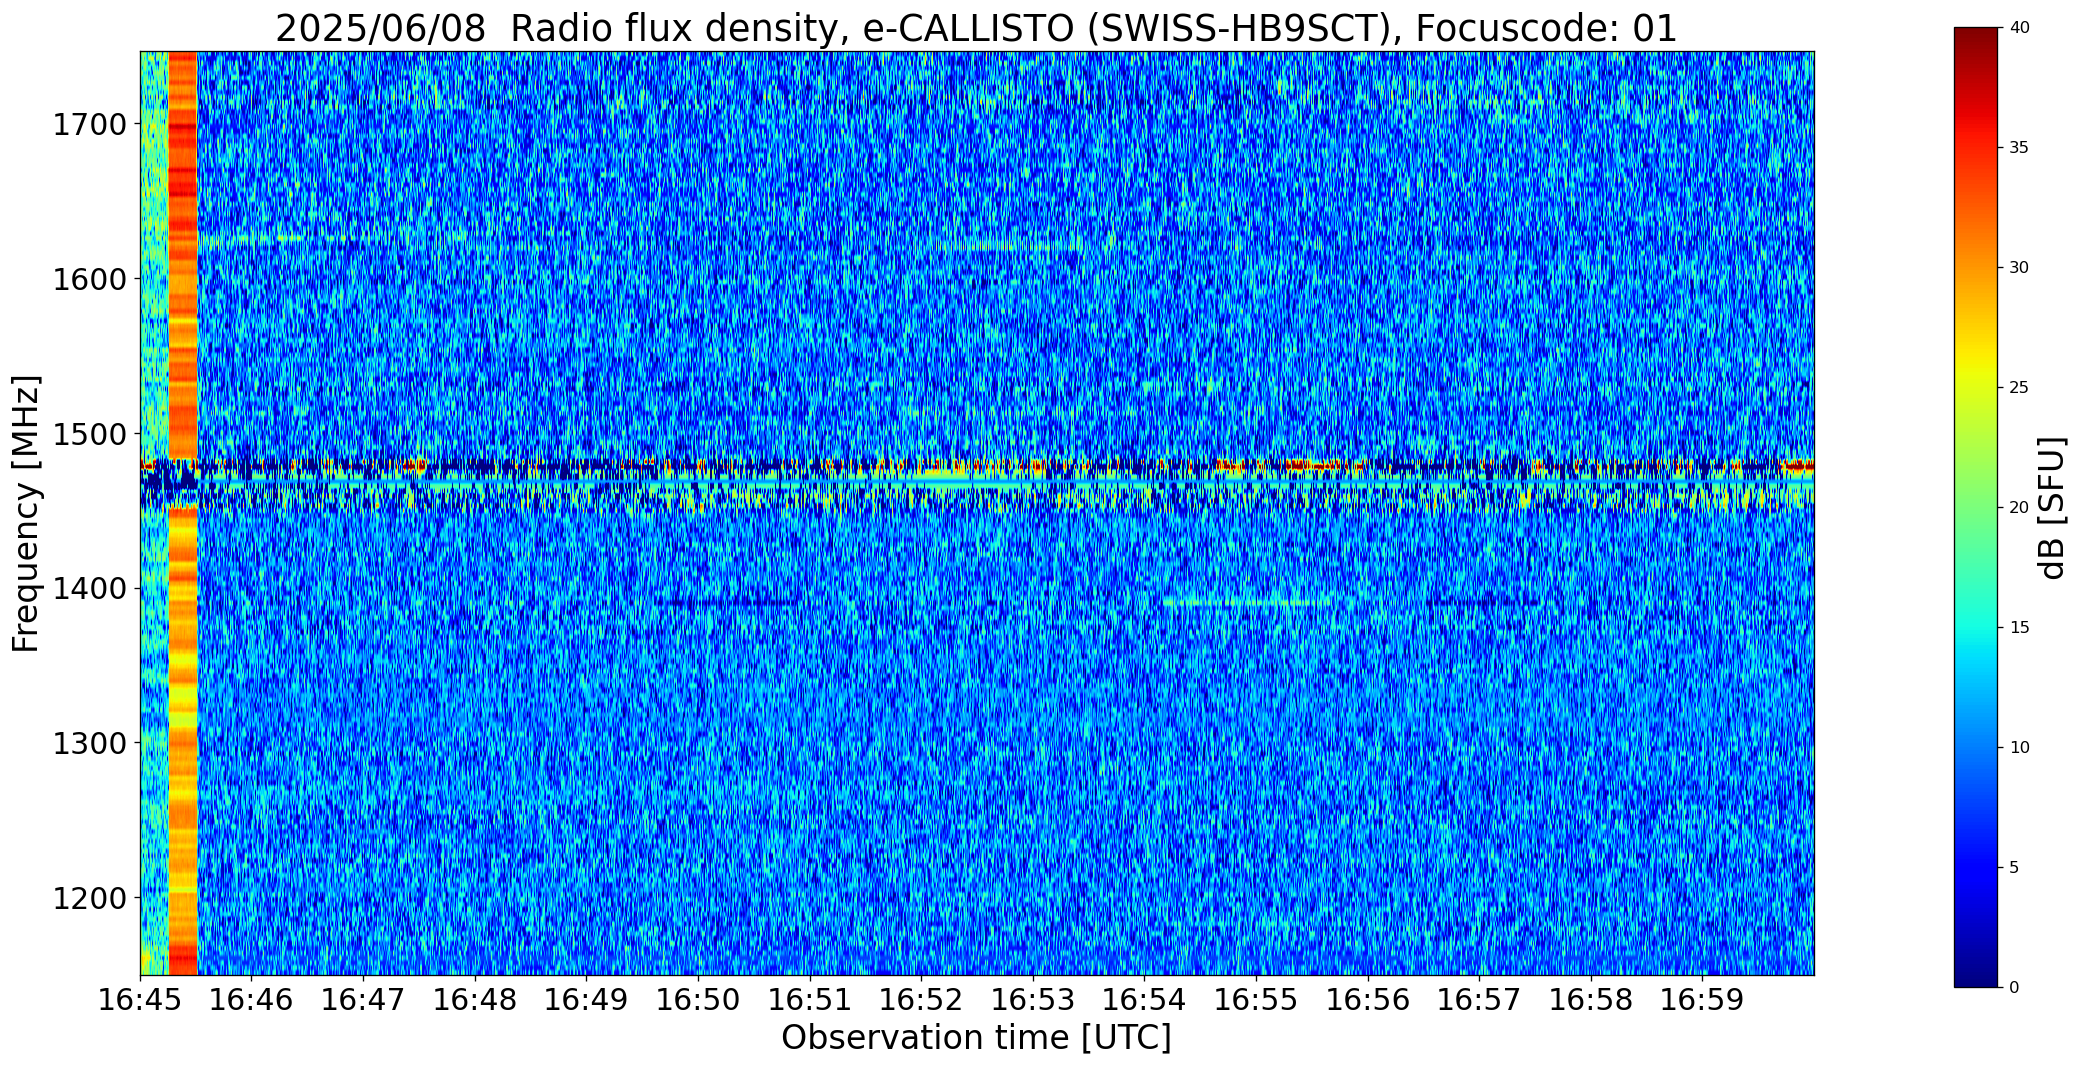The image size is (2082, 1067).
Task: Click the 1300 frequency tick label
Action: point(88,743)
